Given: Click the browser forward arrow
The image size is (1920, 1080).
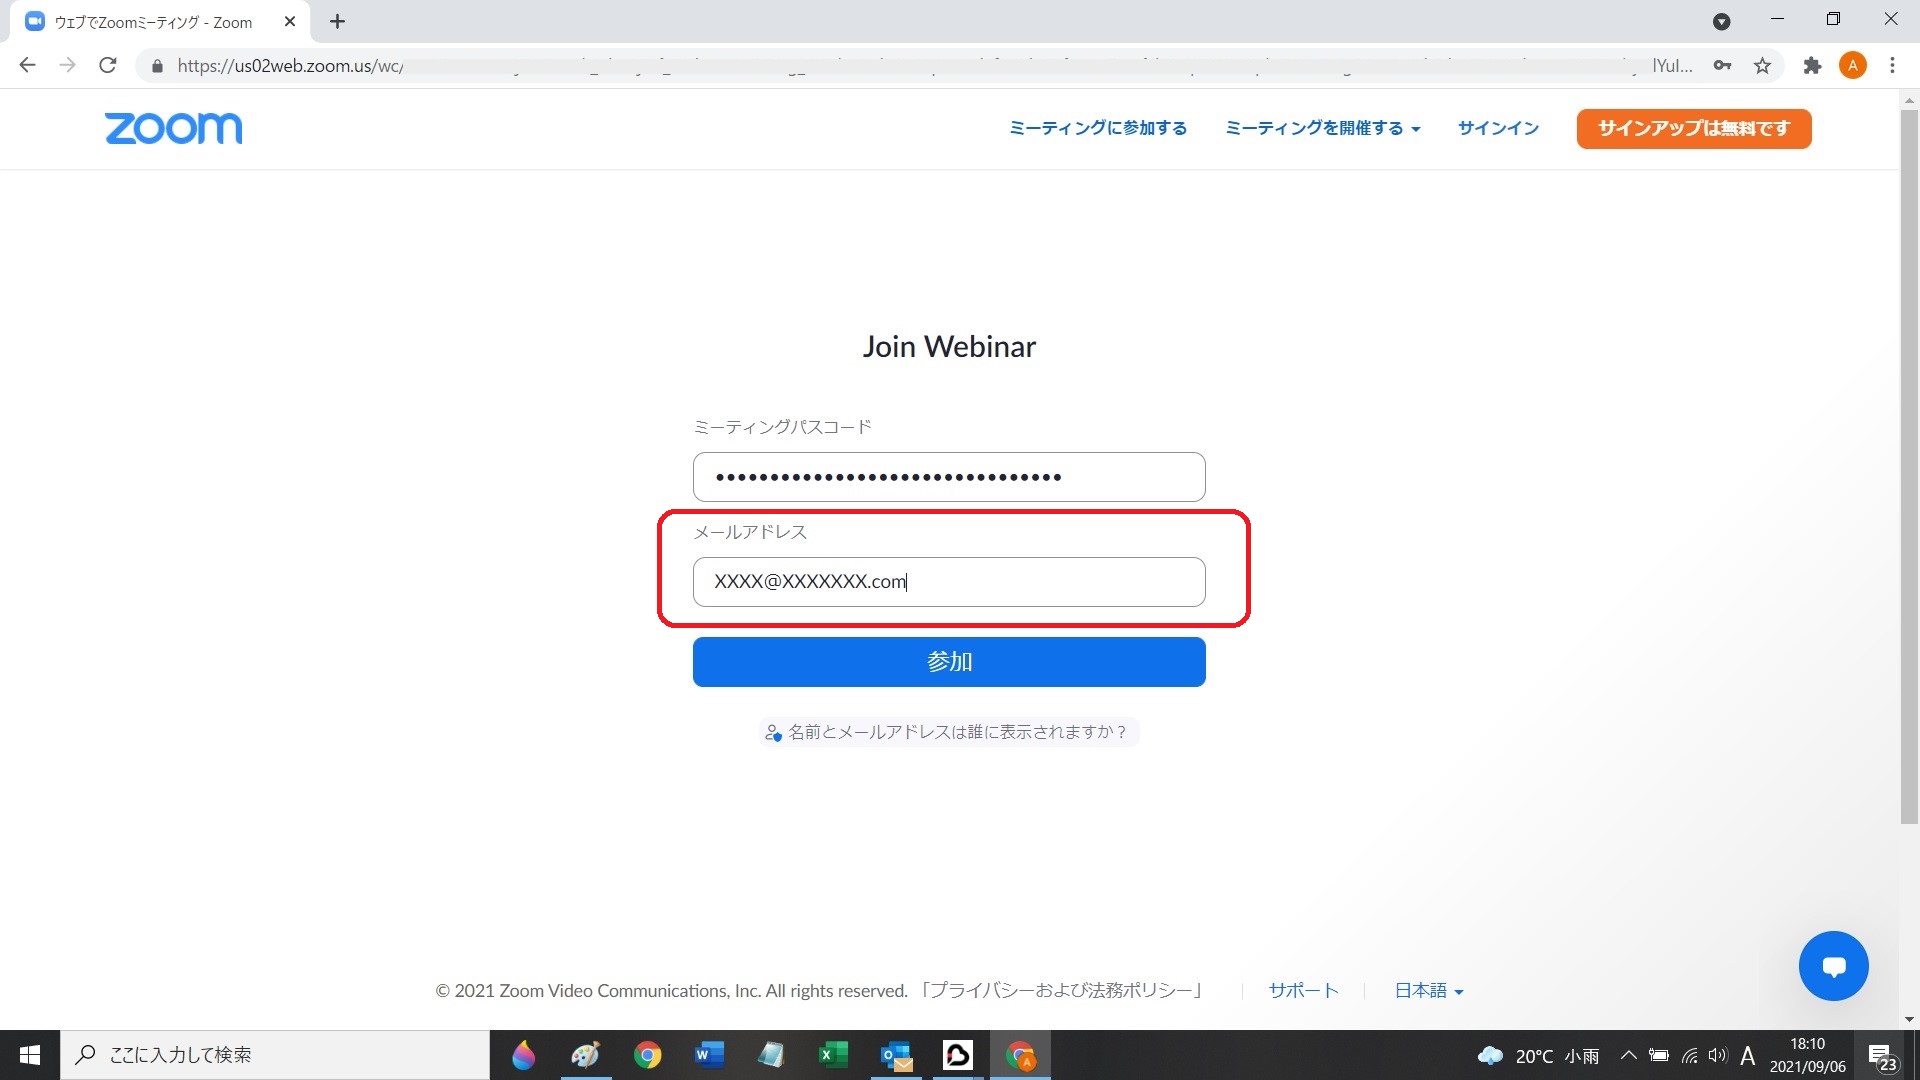Looking at the screenshot, I should coord(67,66).
